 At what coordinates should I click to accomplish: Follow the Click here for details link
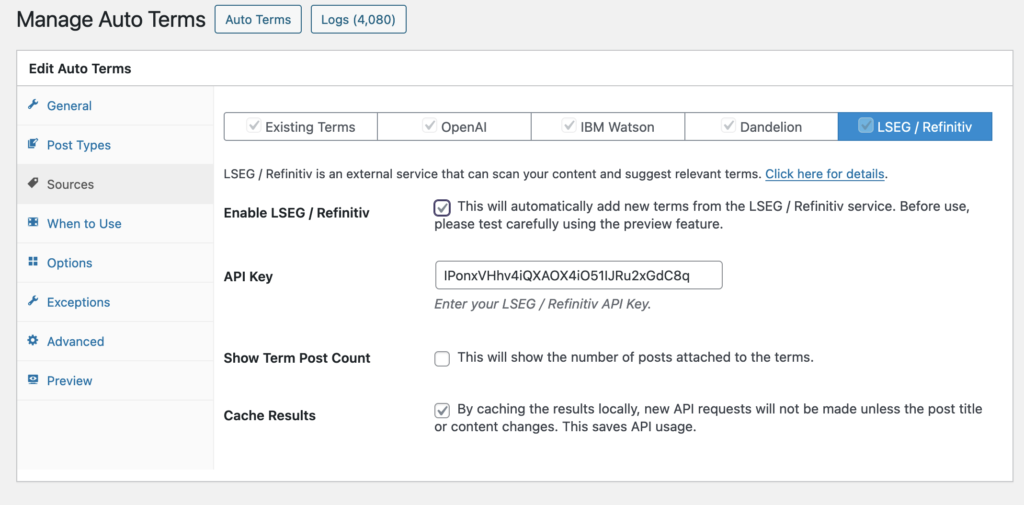tap(825, 174)
